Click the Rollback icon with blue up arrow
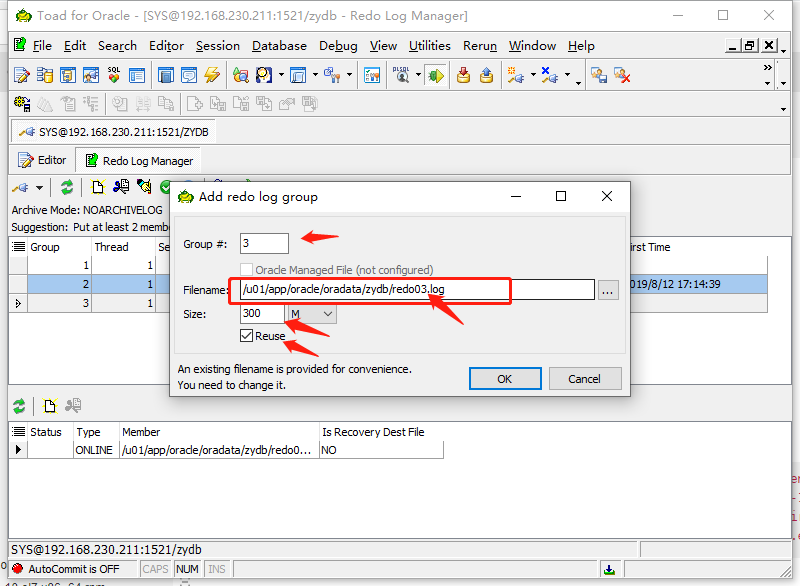 coord(486,75)
